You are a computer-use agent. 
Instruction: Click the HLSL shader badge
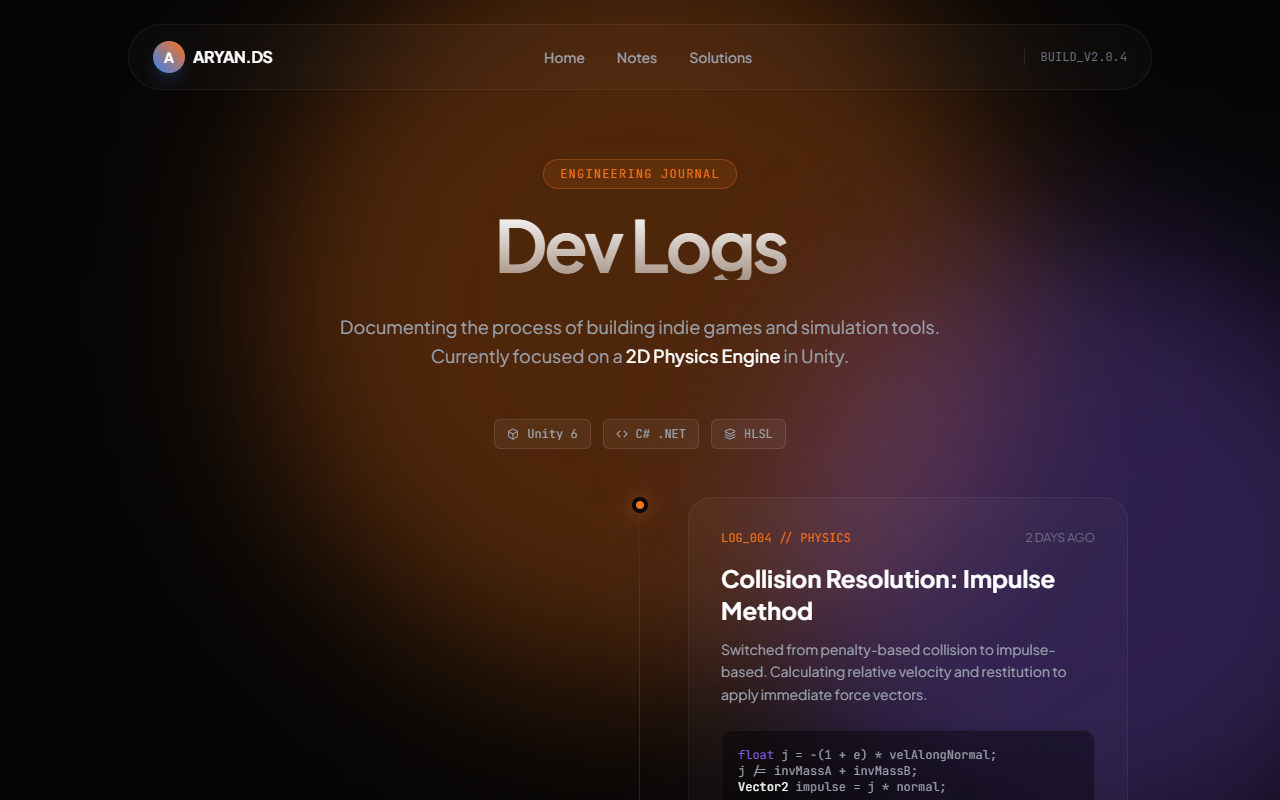[748, 433]
